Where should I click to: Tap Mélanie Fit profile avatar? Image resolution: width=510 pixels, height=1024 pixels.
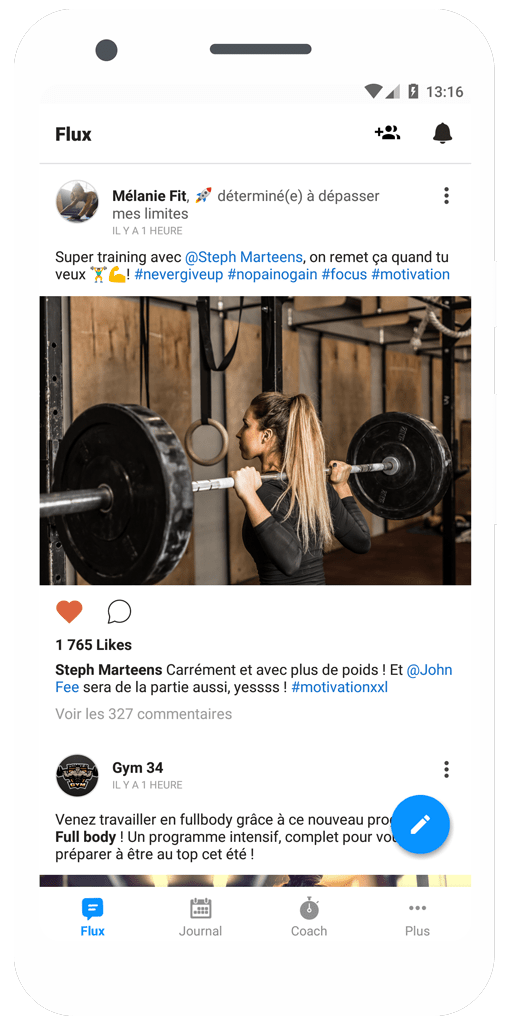pyautogui.click(x=77, y=202)
